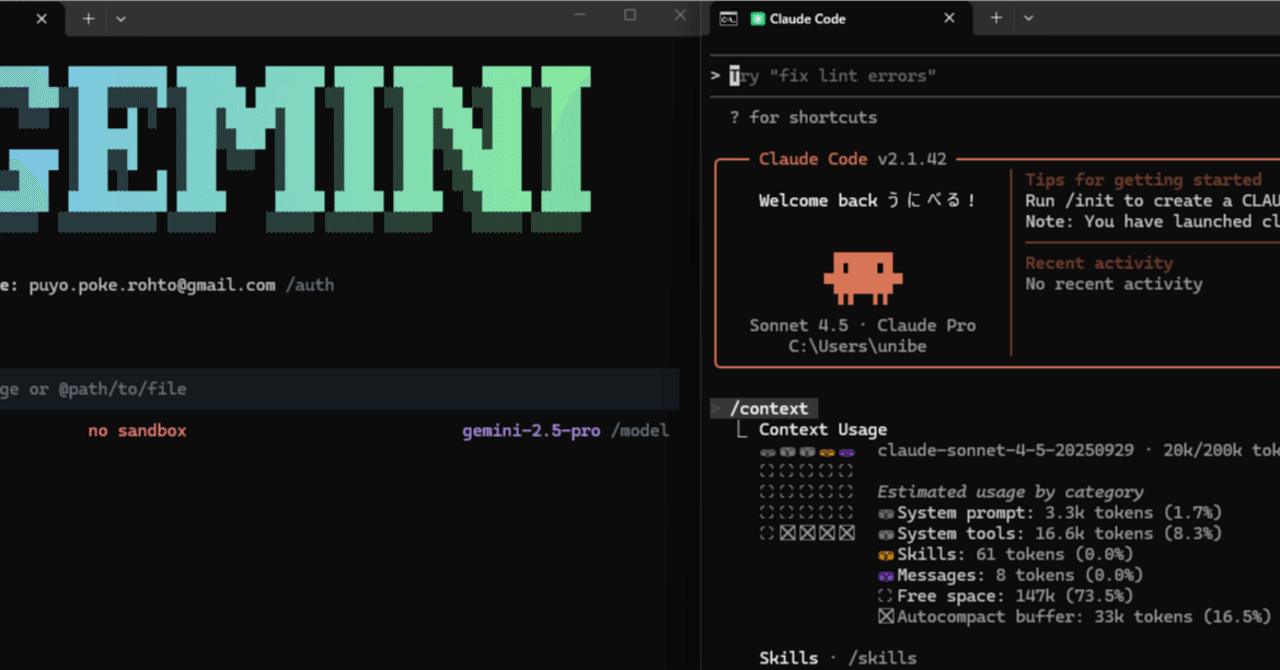This screenshot has height=670, width=1280.
Task: Click the 'Recent activity' heading
Action: [1099, 263]
